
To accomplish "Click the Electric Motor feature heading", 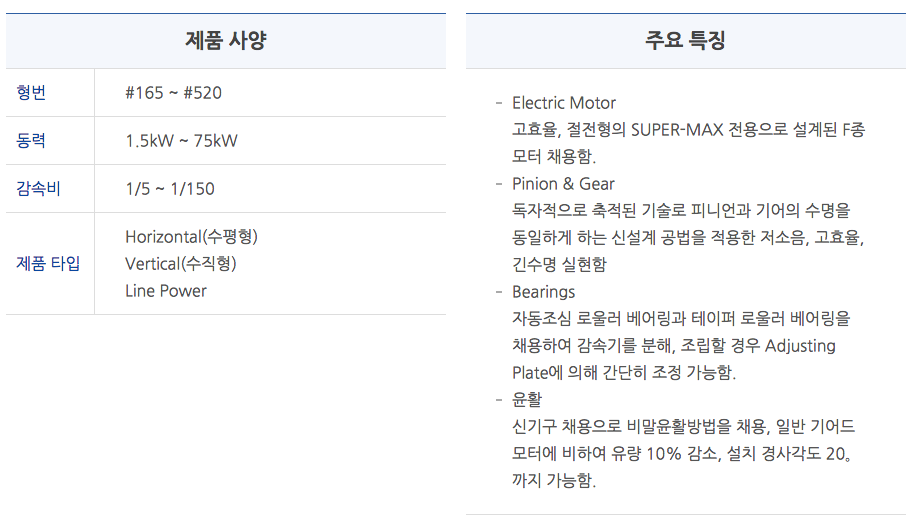I will point(564,103).
